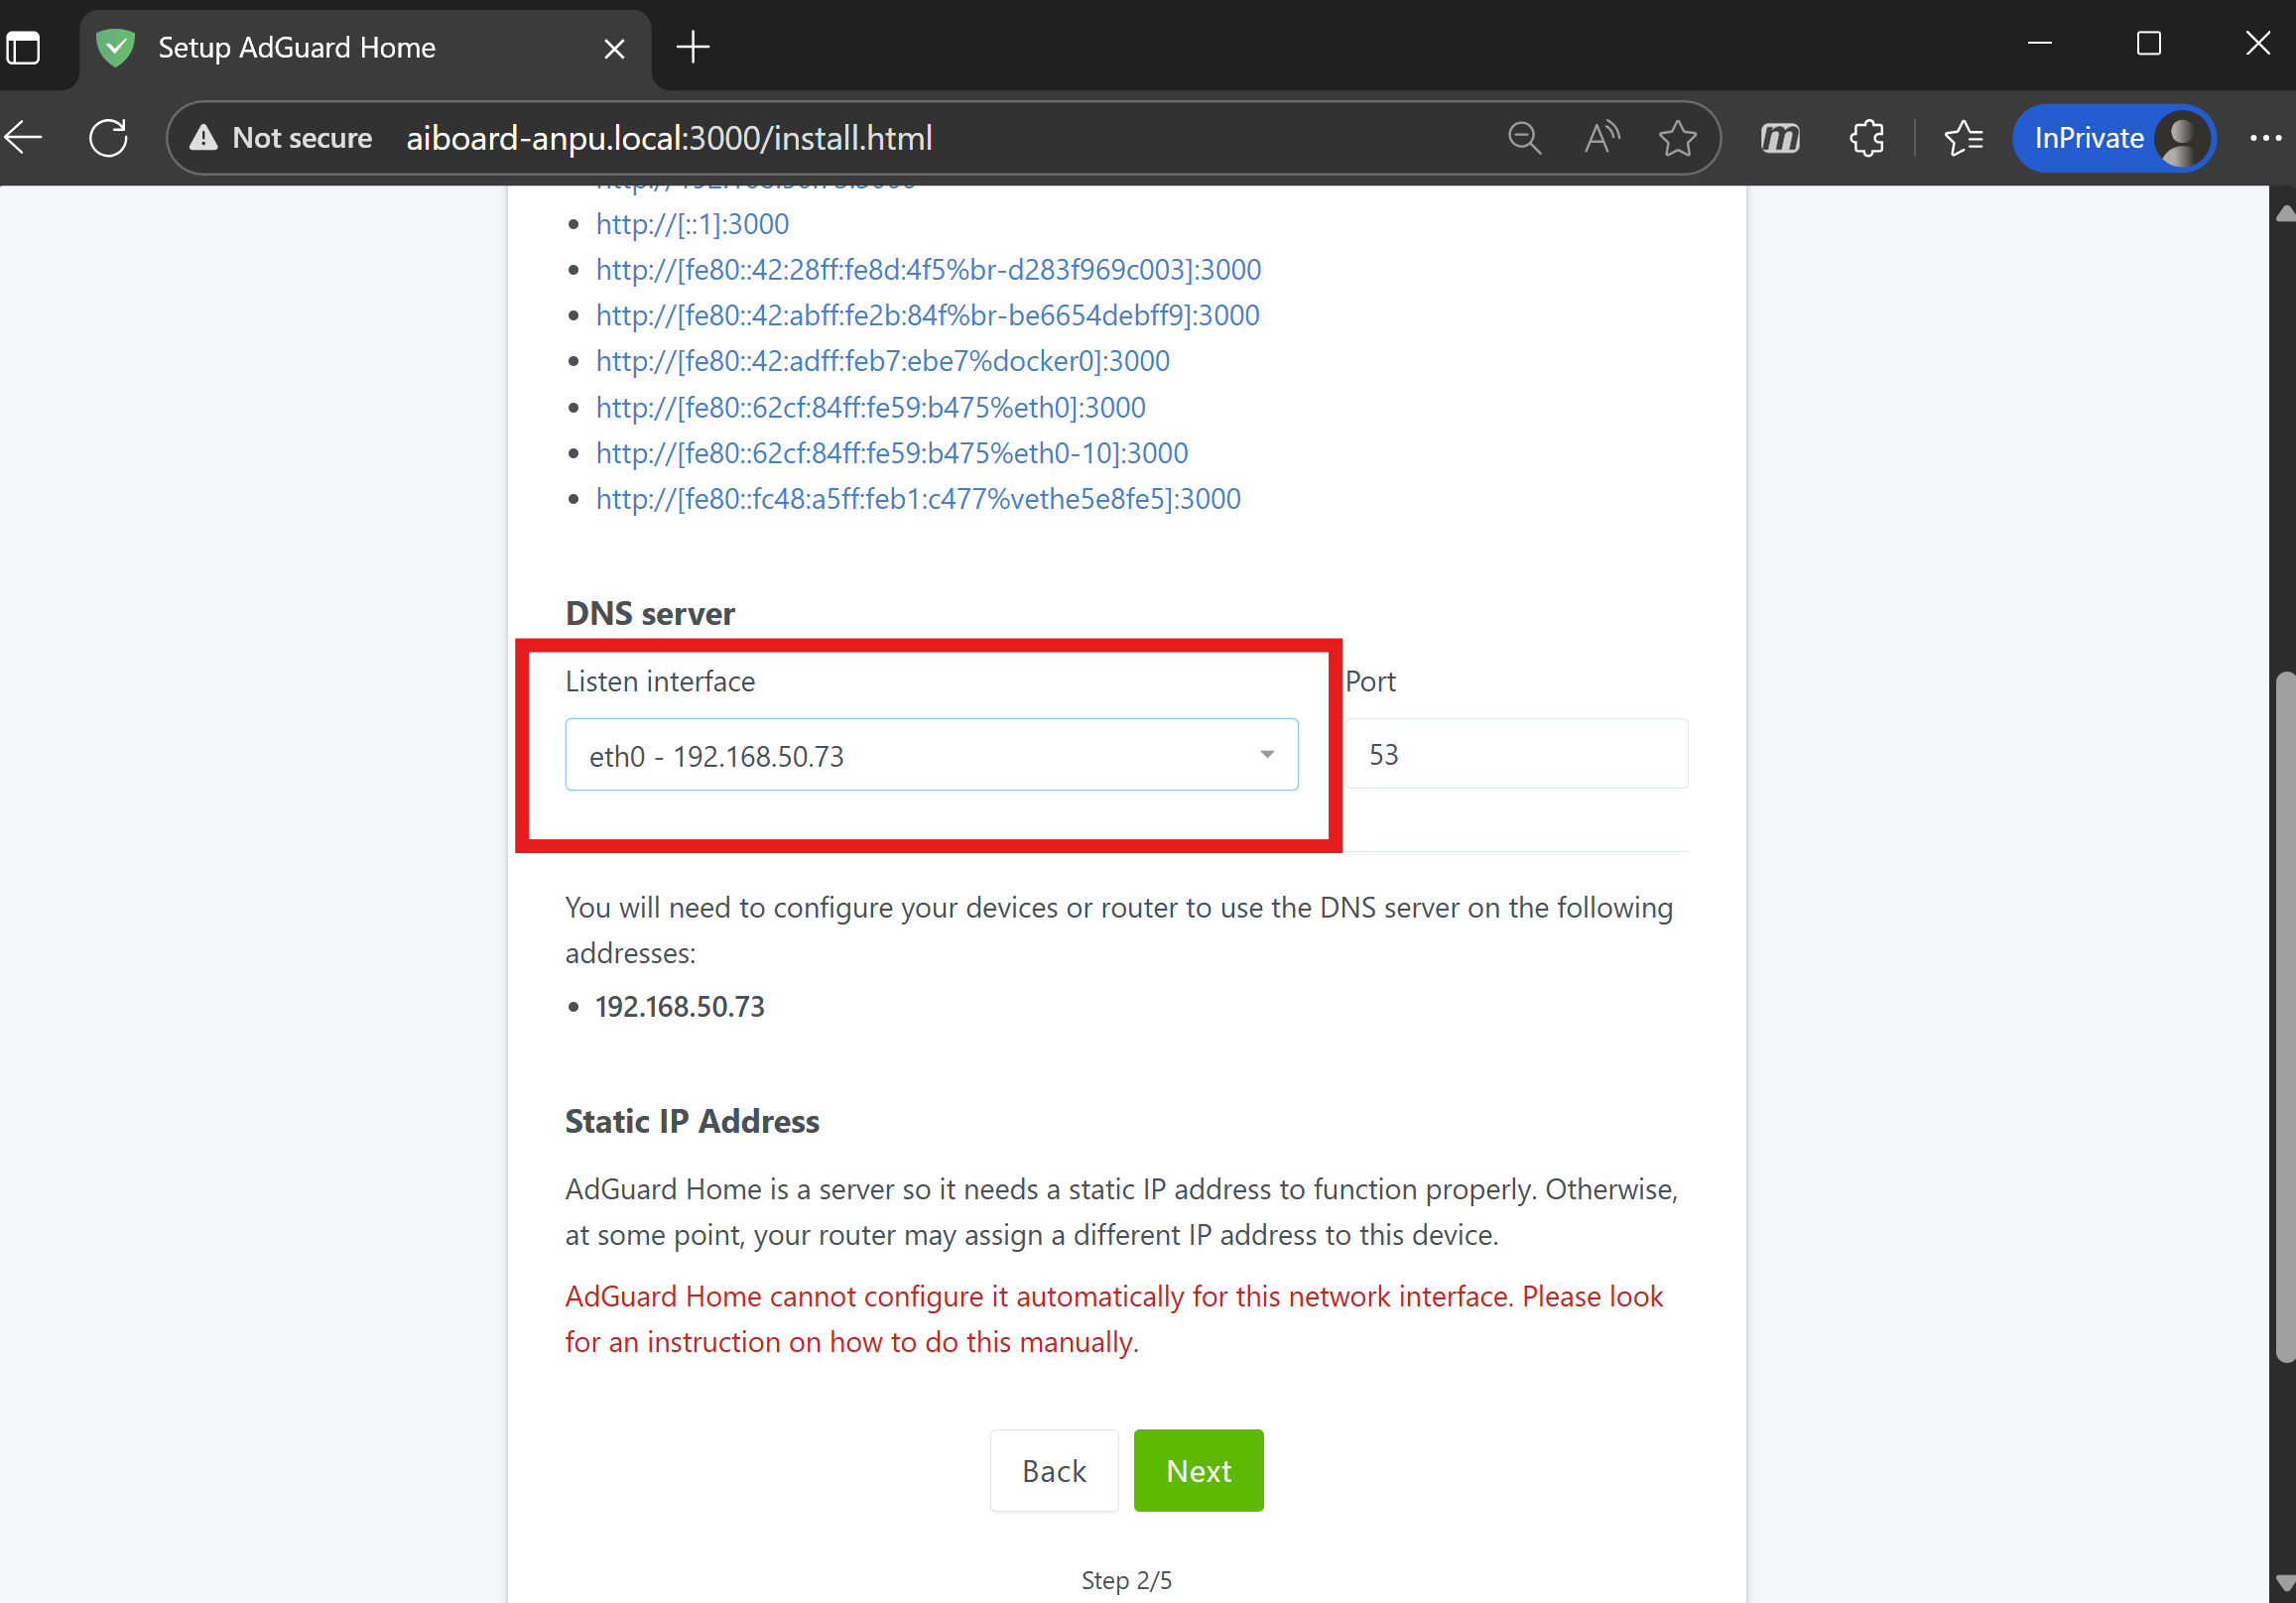Click the green Next button
This screenshot has width=2296, height=1603.
click(x=1198, y=1470)
